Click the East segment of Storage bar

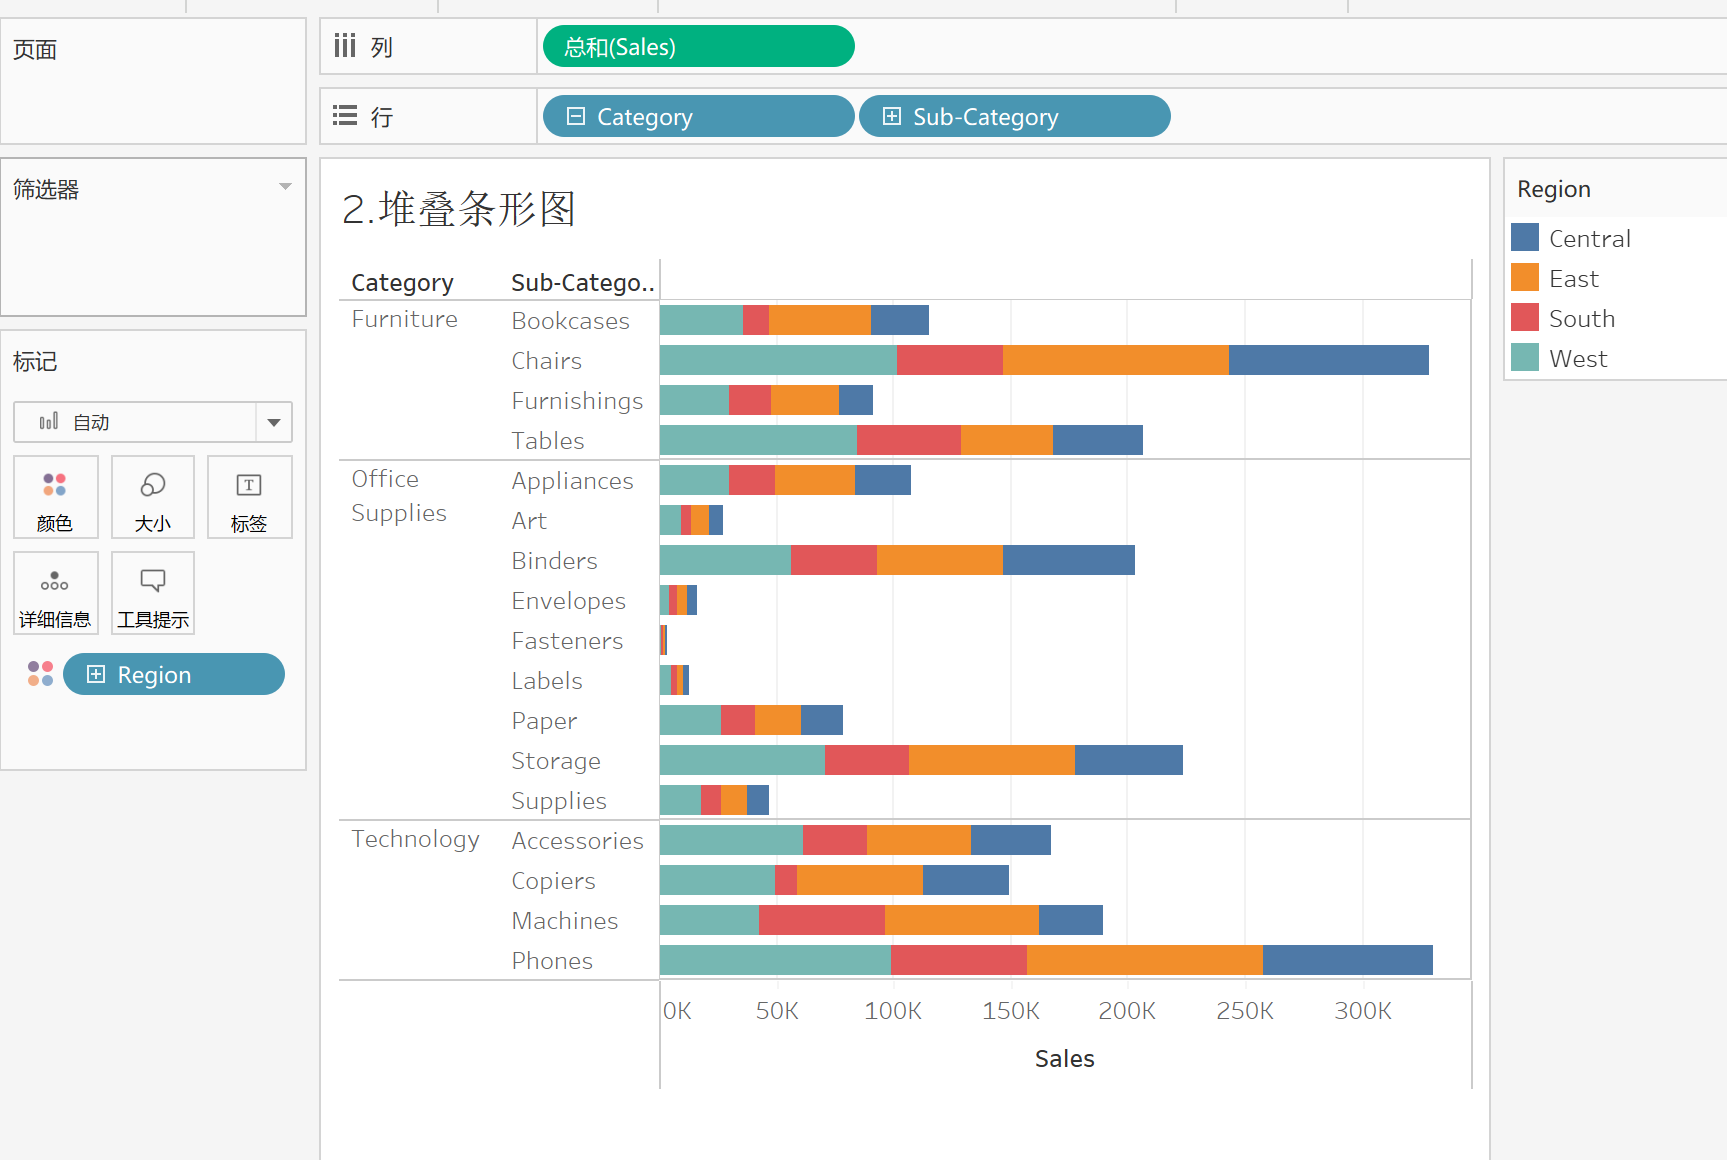click(992, 760)
